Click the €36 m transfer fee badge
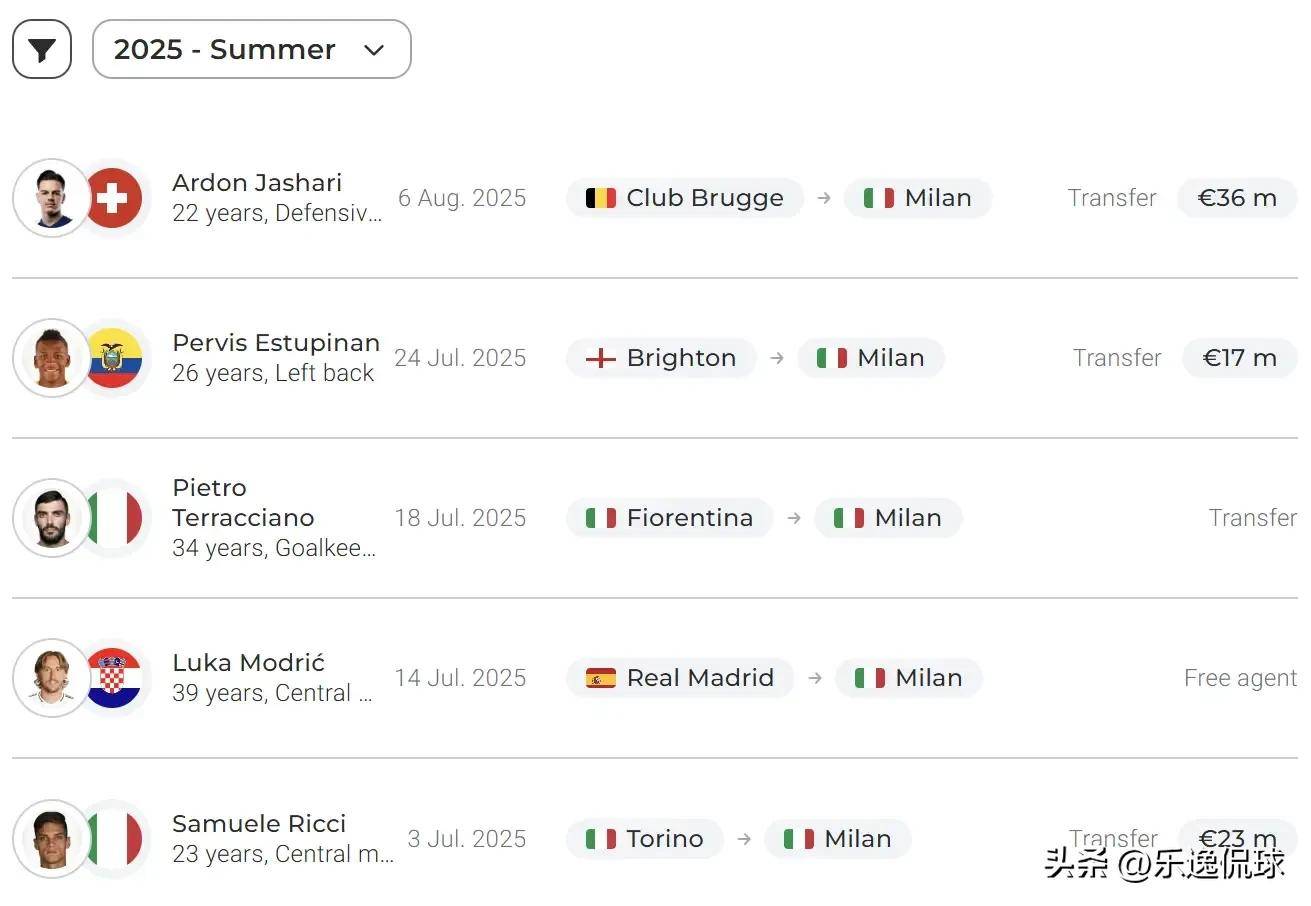The image size is (1311, 906). (x=1237, y=198)
